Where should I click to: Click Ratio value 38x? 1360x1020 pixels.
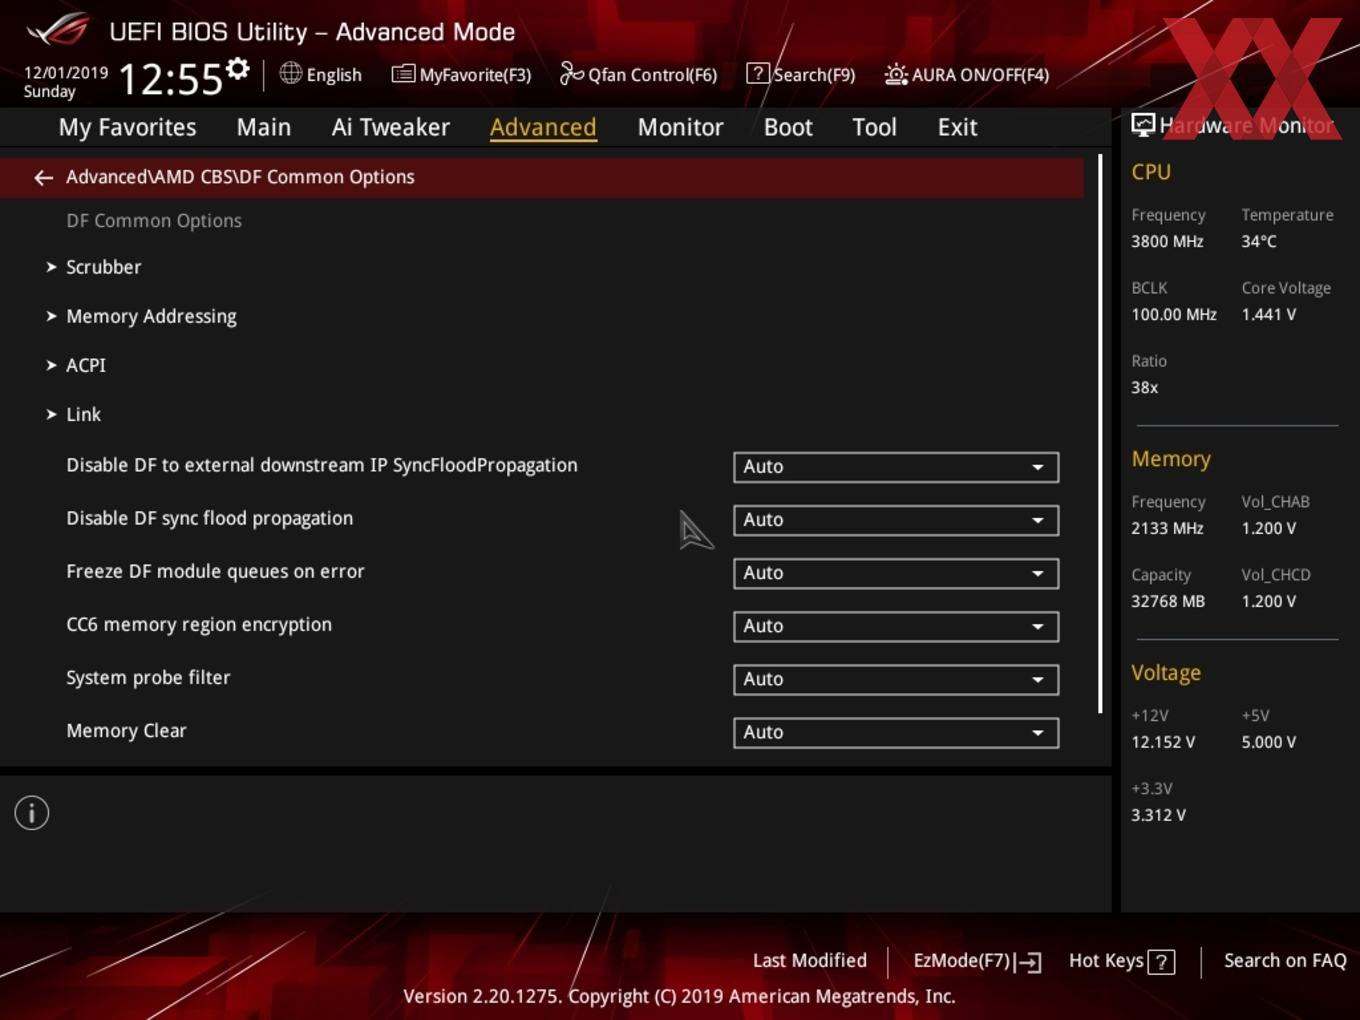(x=1145, y=388)
